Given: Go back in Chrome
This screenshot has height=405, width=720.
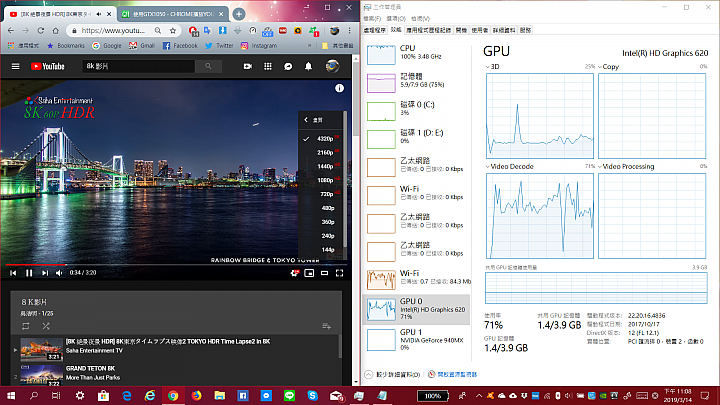Looking at the screenshot, I should tap(11, 31).
